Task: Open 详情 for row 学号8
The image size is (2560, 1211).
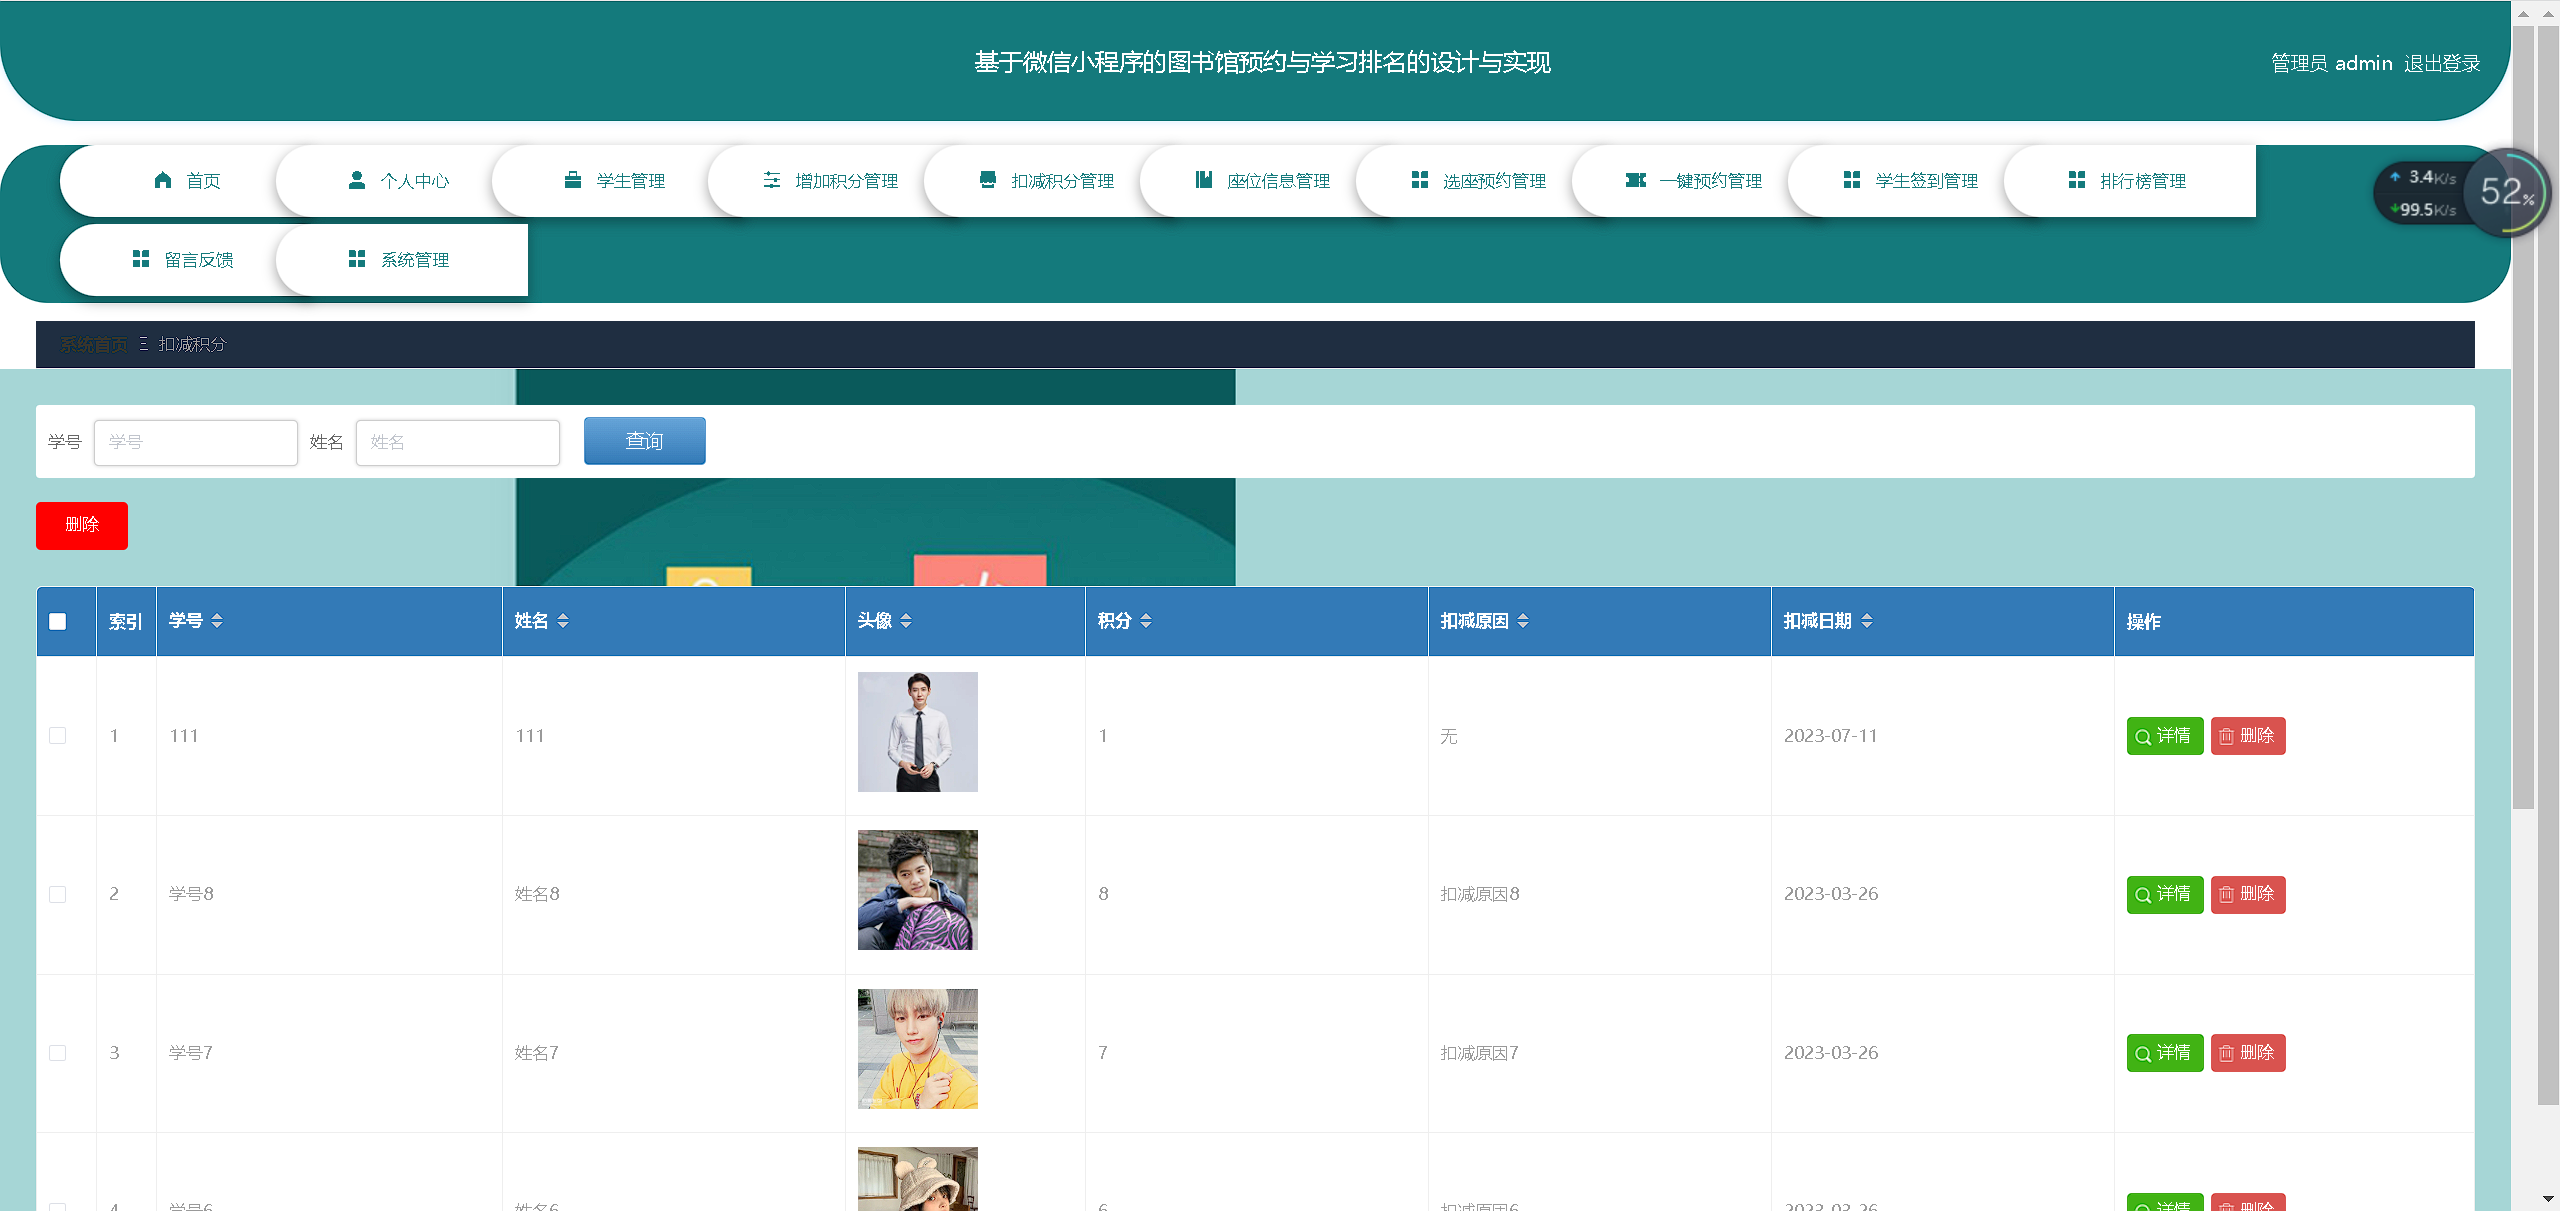Action: [2165, 894]
